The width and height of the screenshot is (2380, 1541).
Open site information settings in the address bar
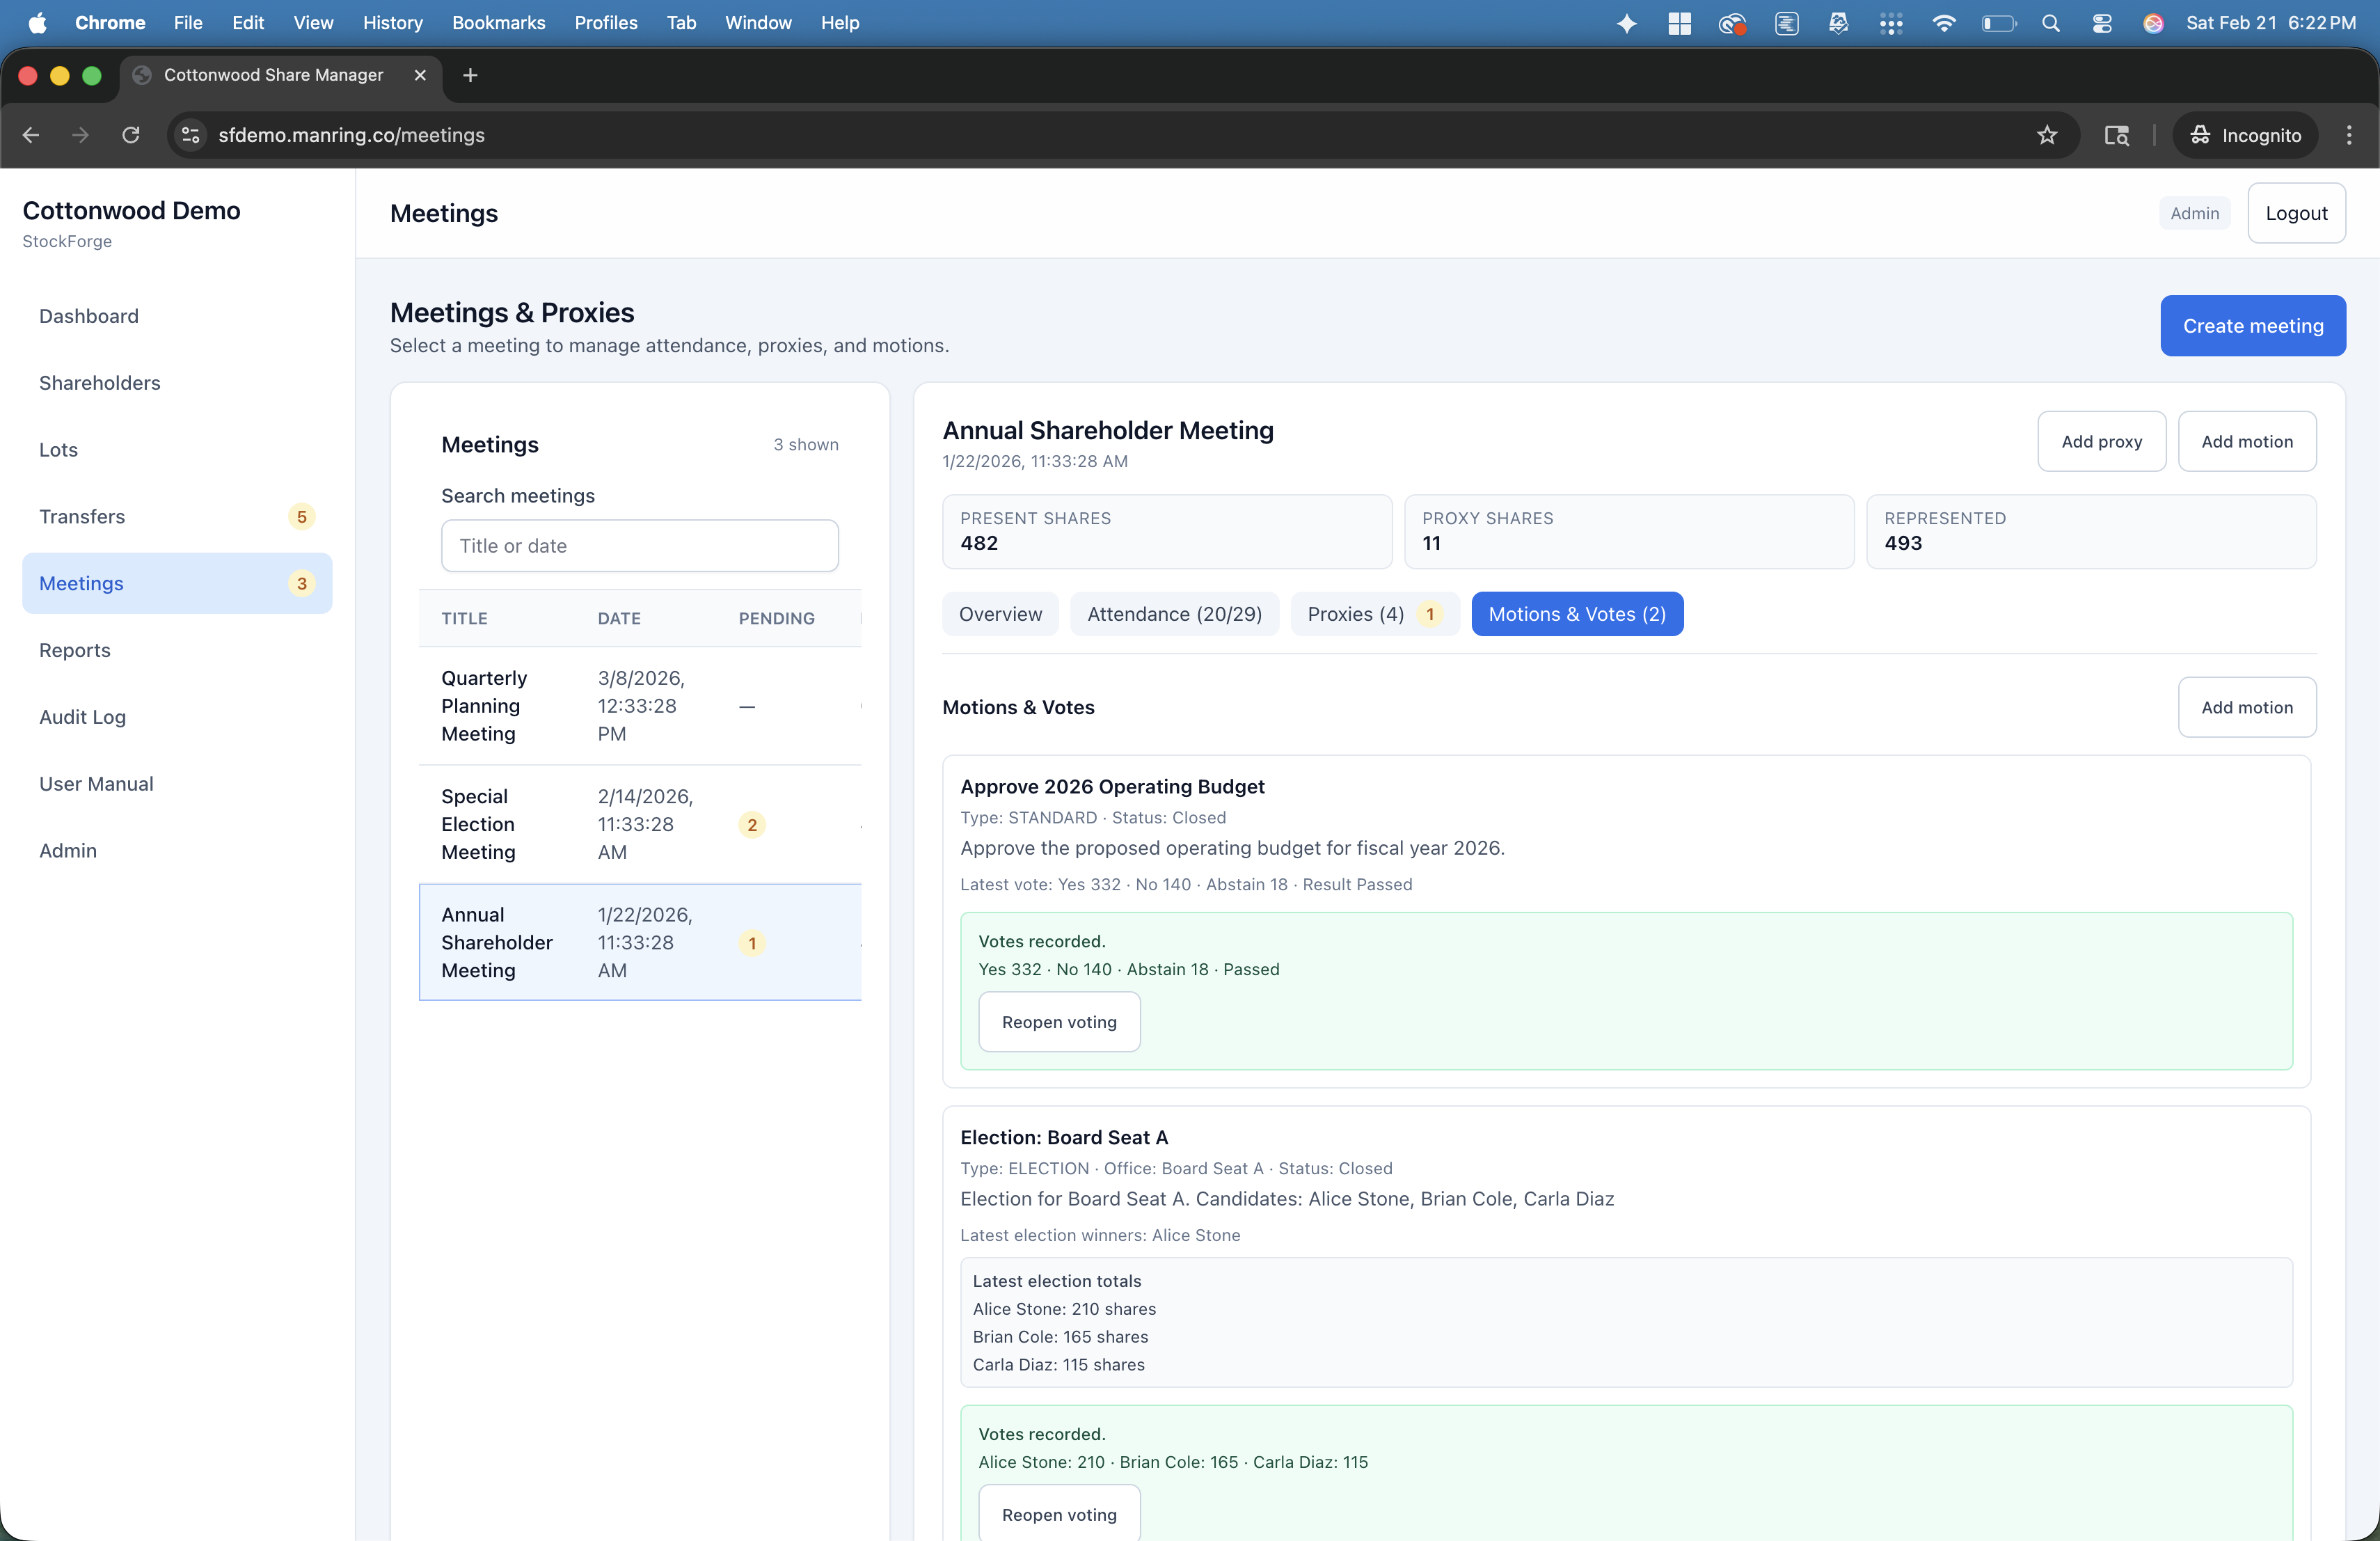point(190,135)
